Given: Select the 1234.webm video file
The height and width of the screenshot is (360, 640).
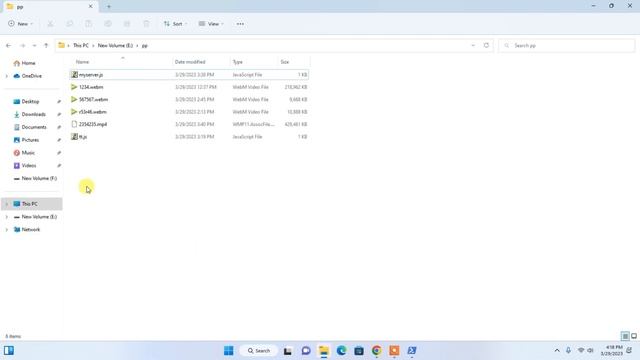Looking at the screenshot, I should [x=189, y=87].
